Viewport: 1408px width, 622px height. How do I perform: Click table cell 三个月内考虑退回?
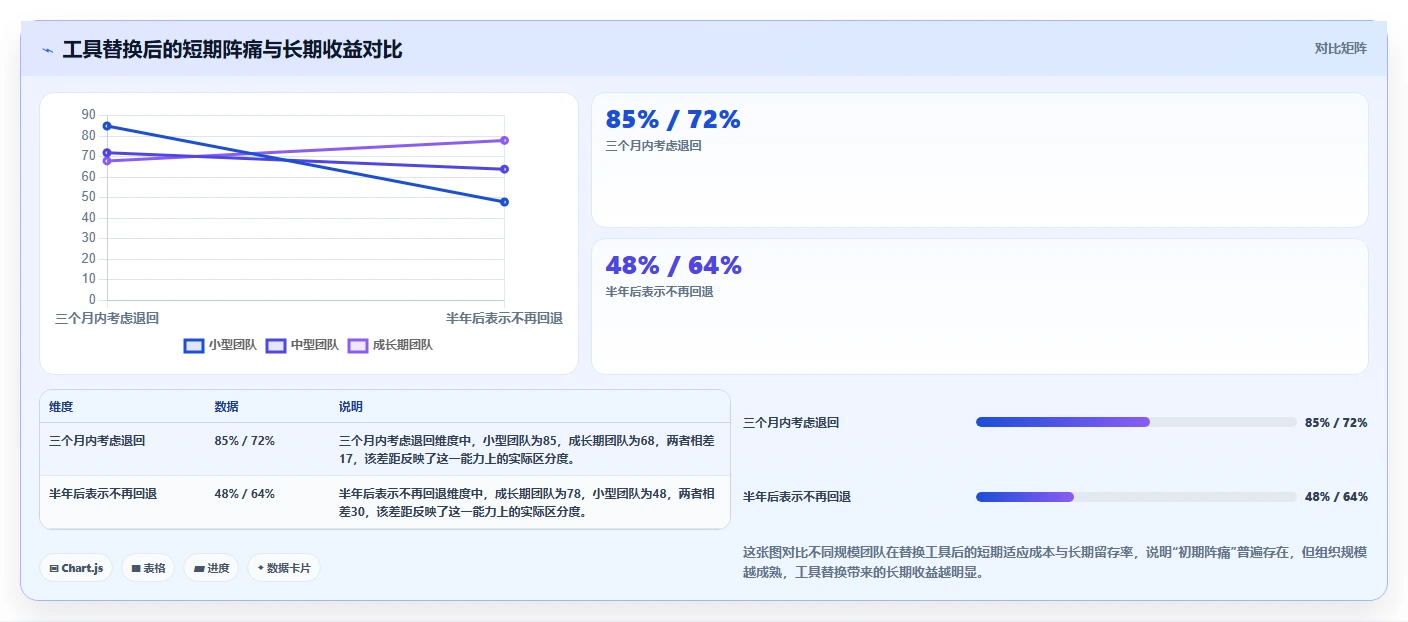click(97, 440)
